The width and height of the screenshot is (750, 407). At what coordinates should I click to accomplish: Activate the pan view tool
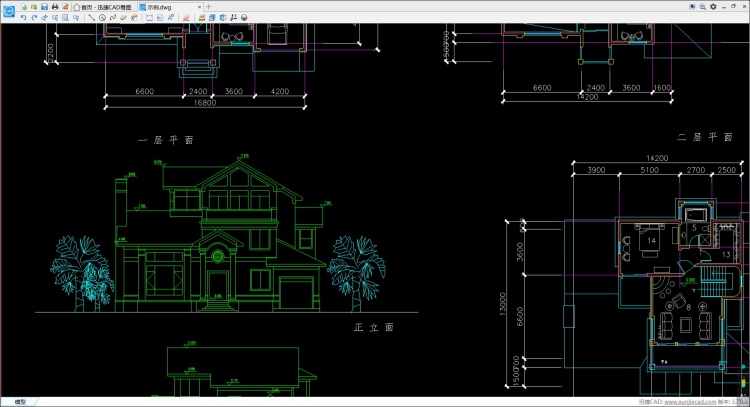(x=44, y=18)
